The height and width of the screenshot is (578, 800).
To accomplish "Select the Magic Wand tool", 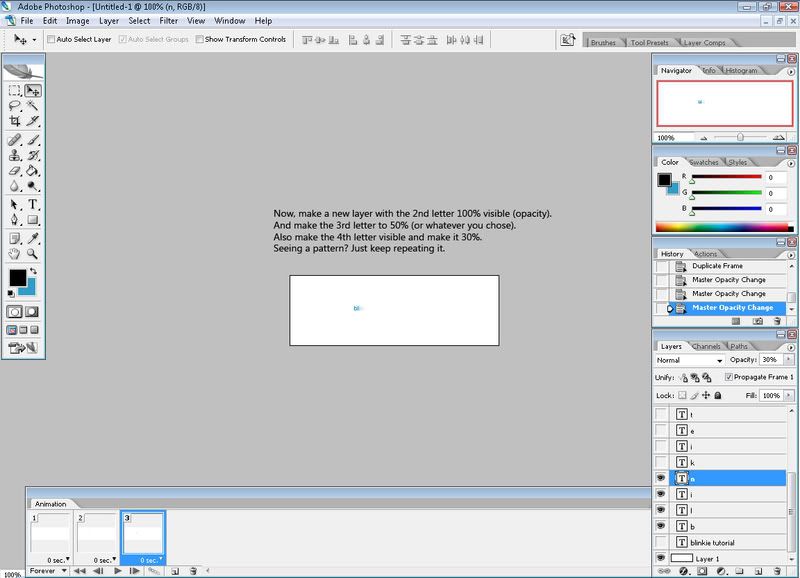I will [33, 106].
